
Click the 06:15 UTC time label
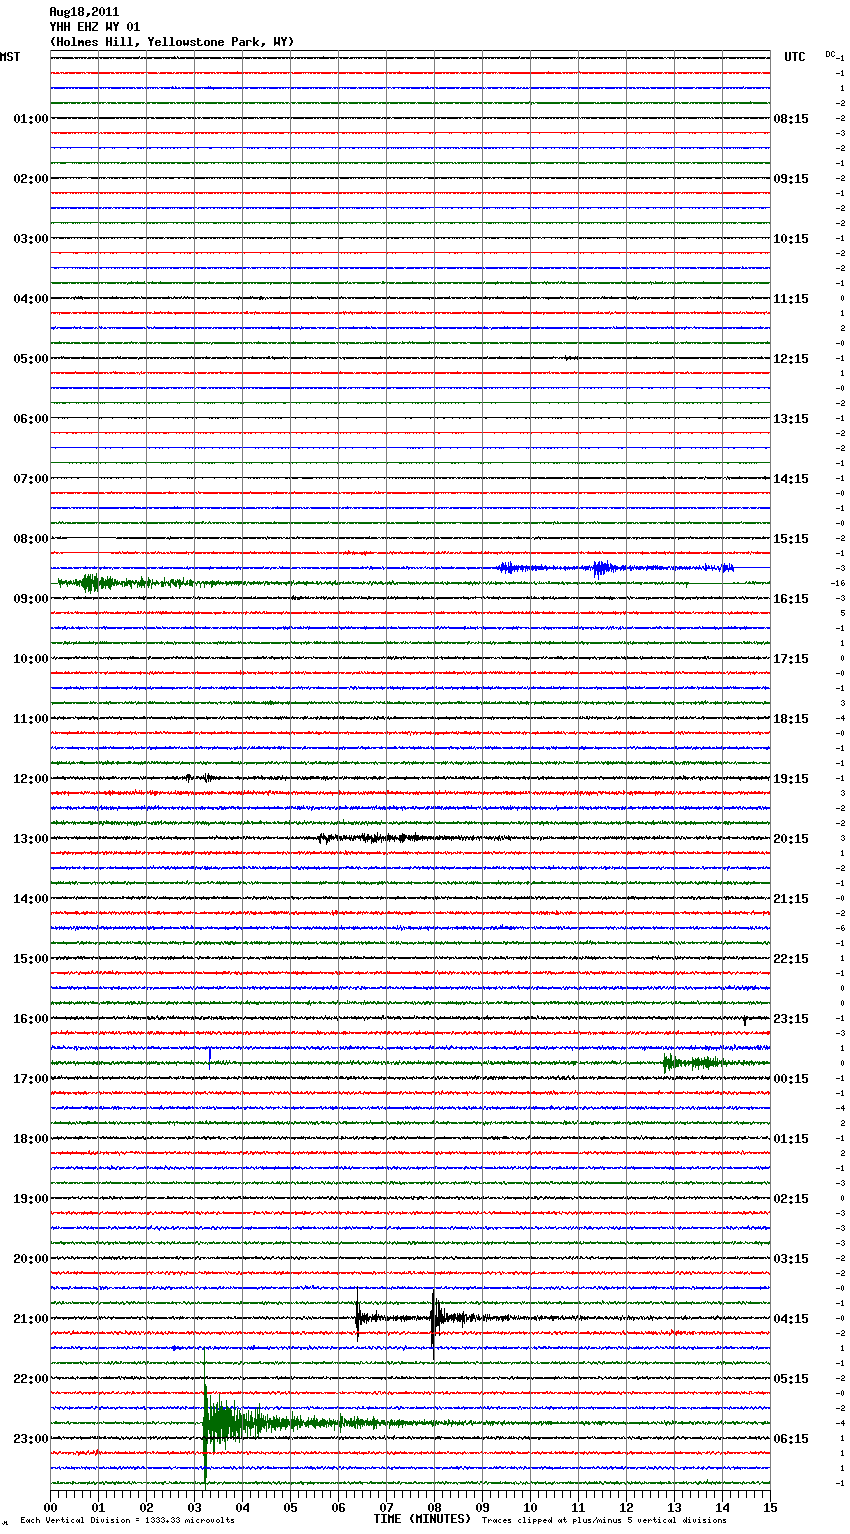tap(791, 1439)
